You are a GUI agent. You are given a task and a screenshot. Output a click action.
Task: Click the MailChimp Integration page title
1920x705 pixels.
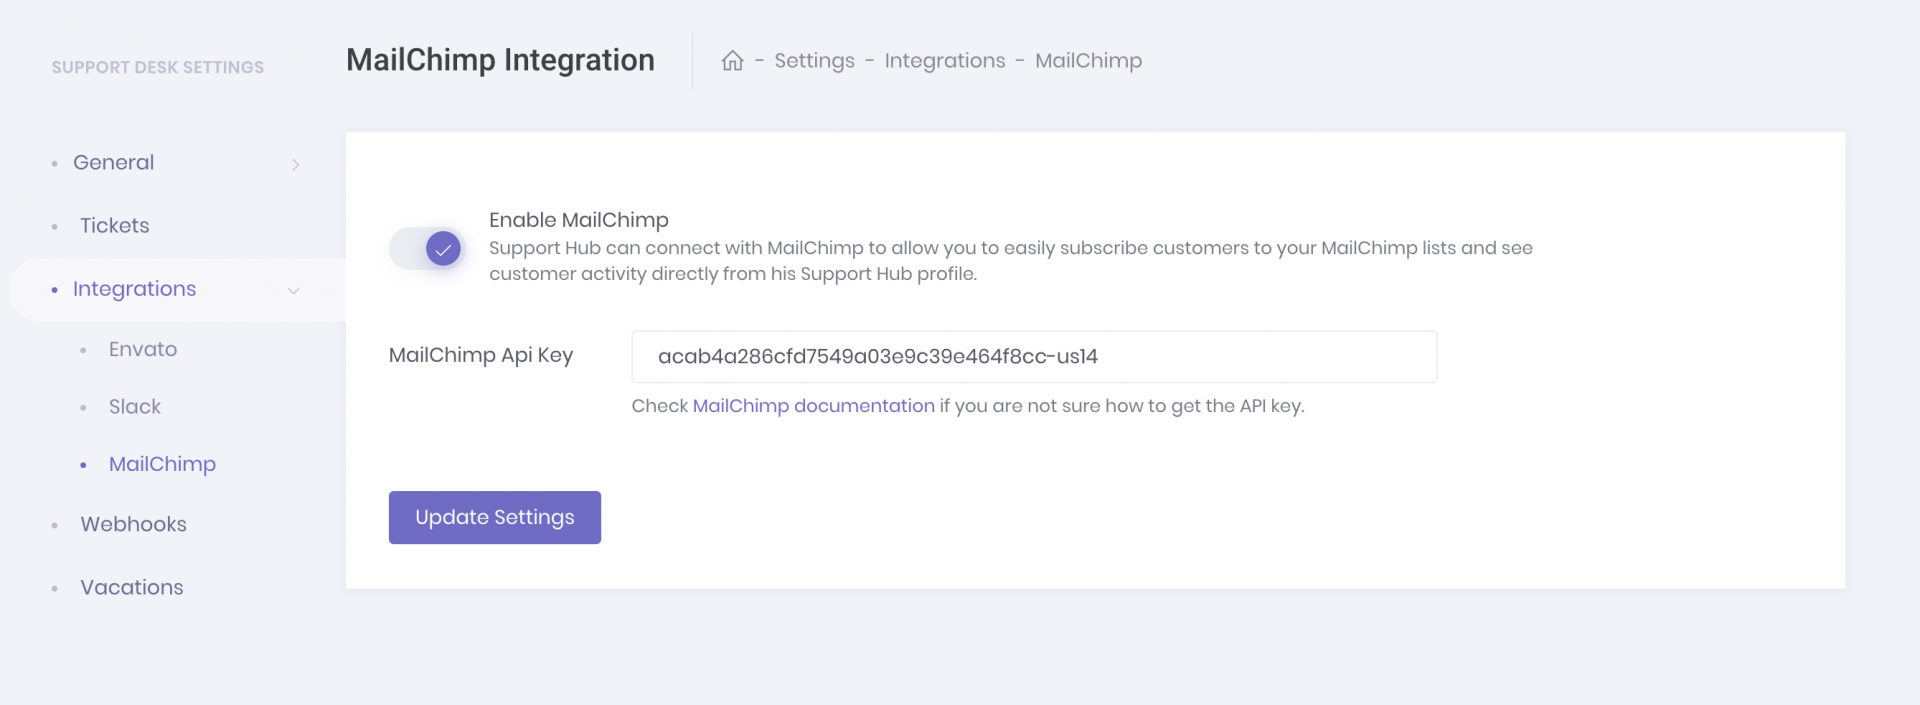[x=500, y=60]
